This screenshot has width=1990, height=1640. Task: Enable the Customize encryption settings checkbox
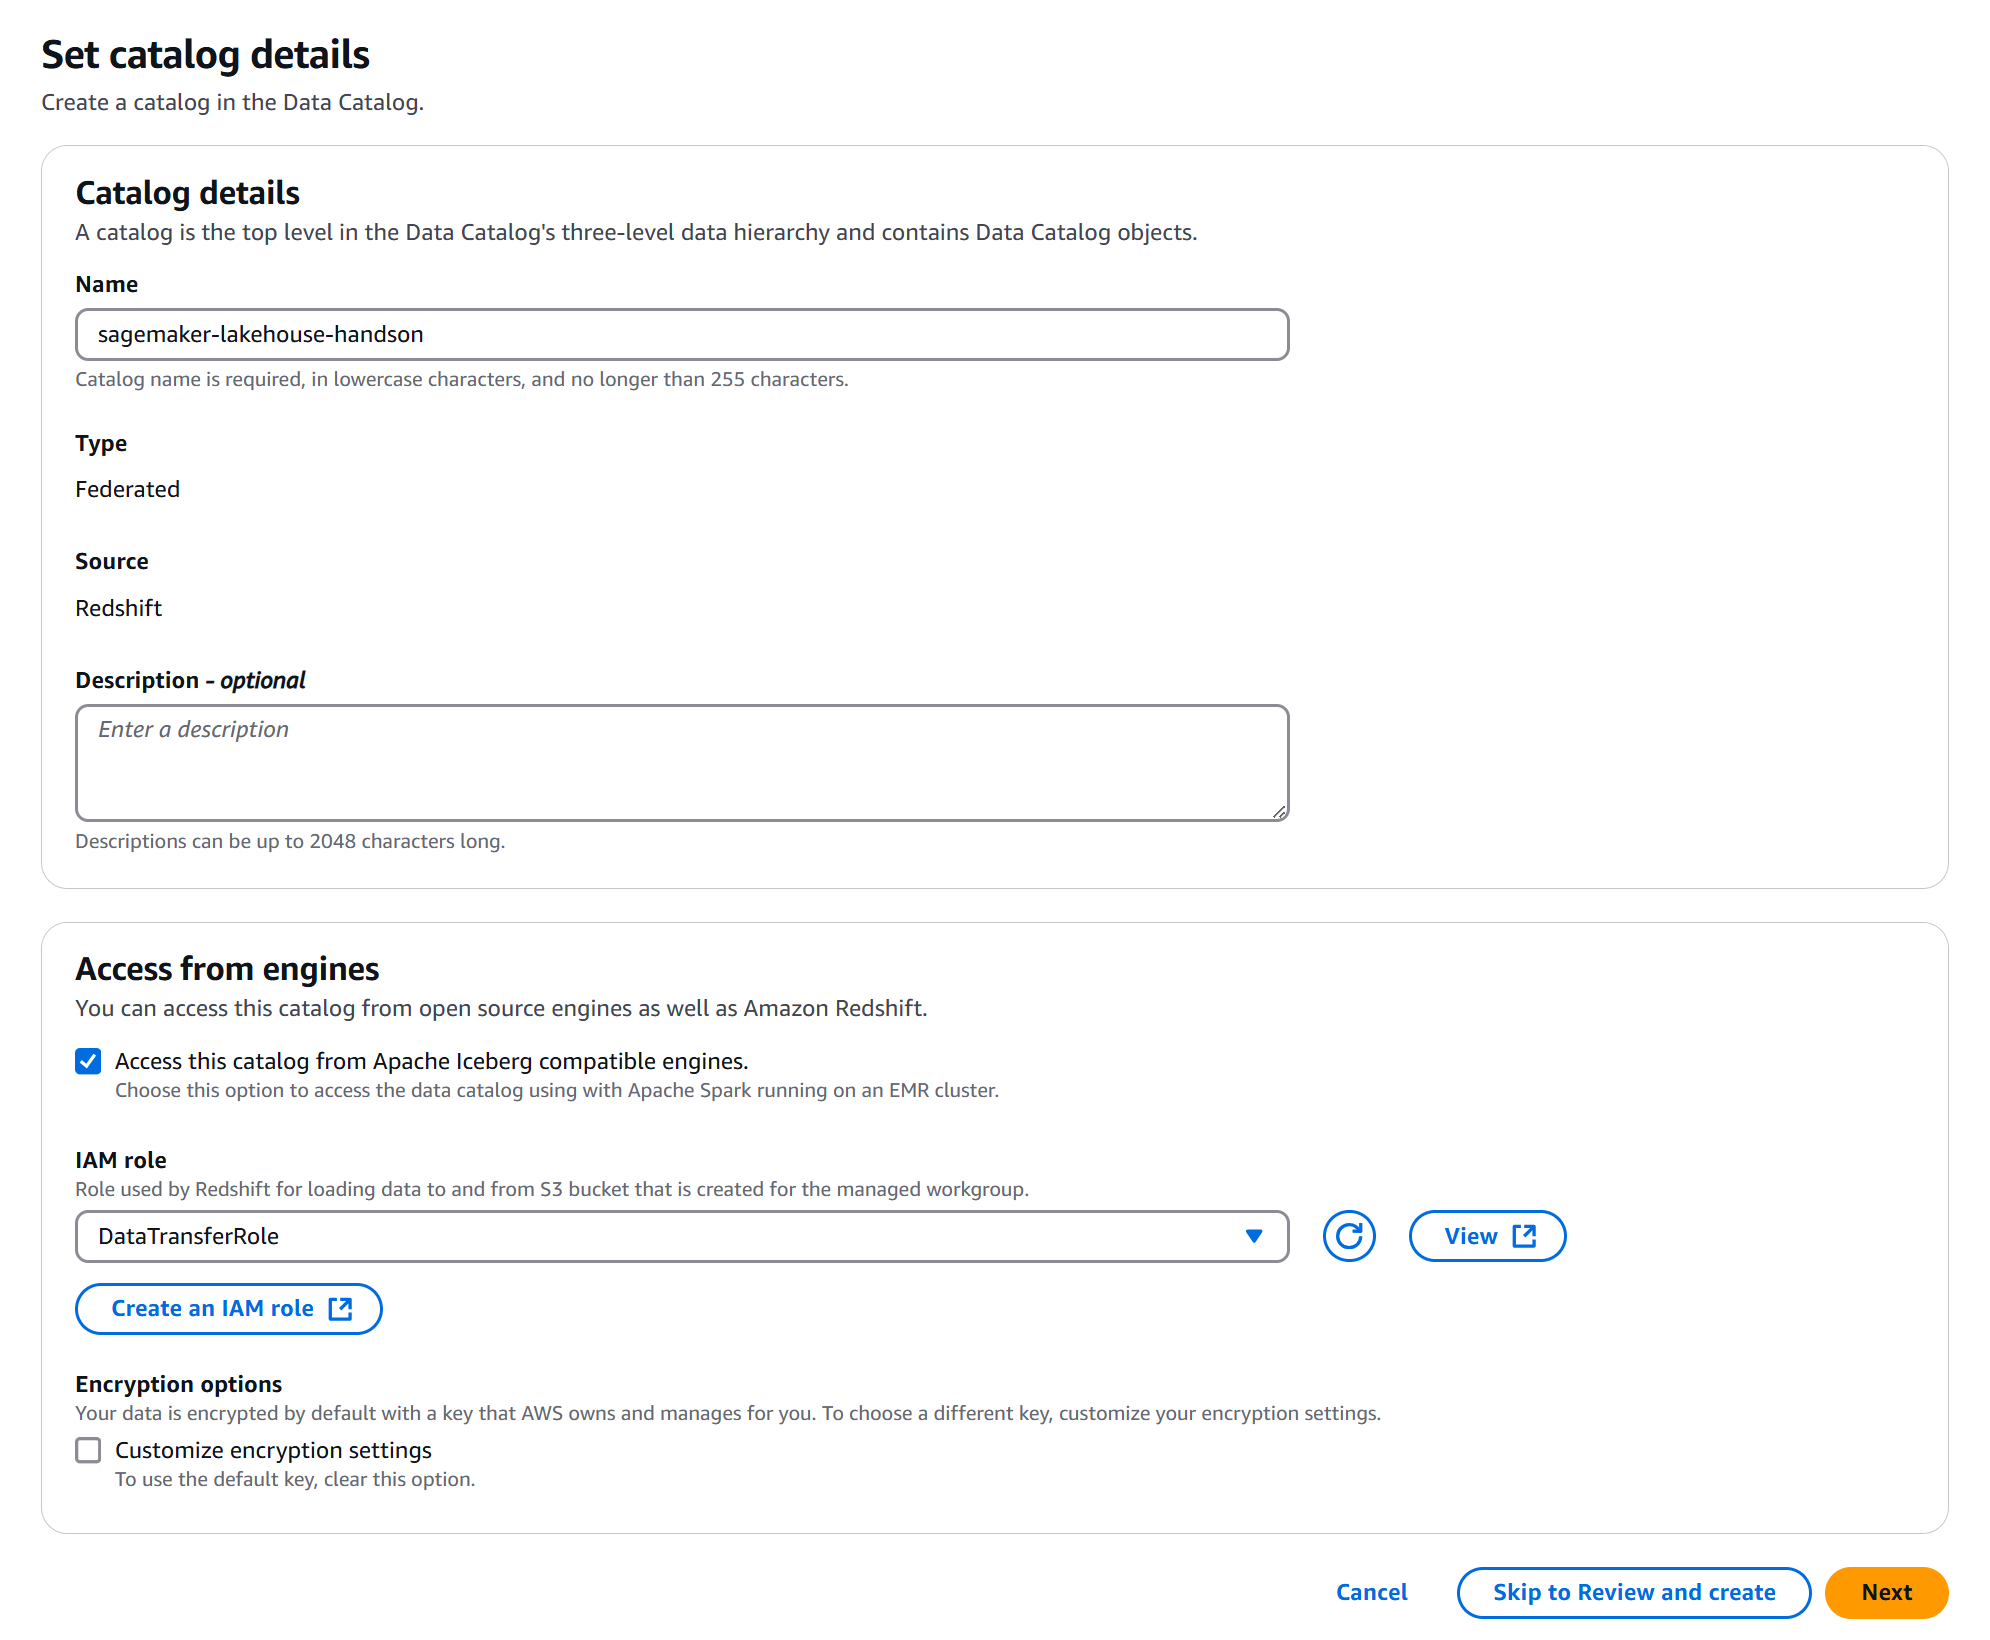coord(88,1450)
